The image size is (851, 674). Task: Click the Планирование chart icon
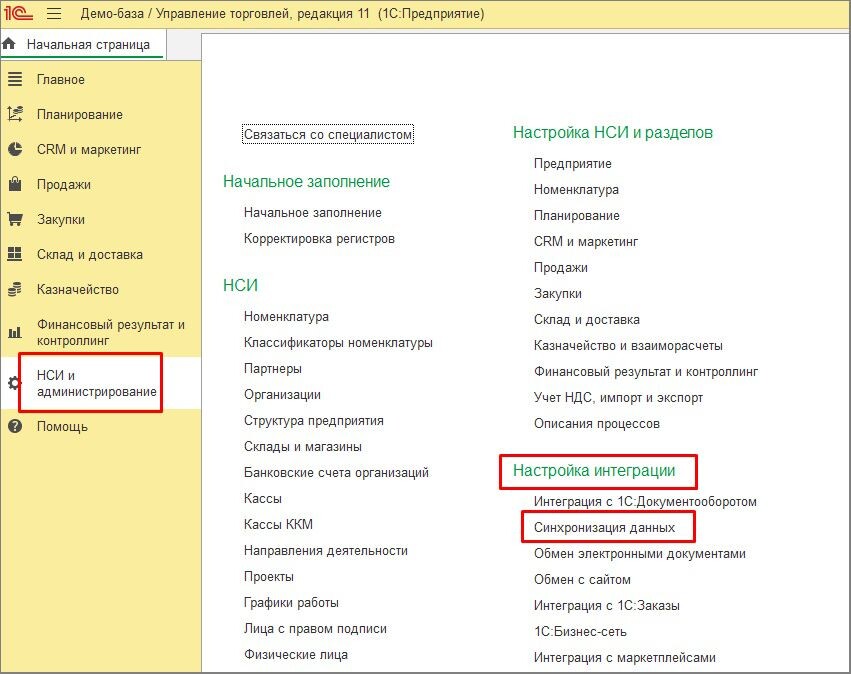pos(15,114)
